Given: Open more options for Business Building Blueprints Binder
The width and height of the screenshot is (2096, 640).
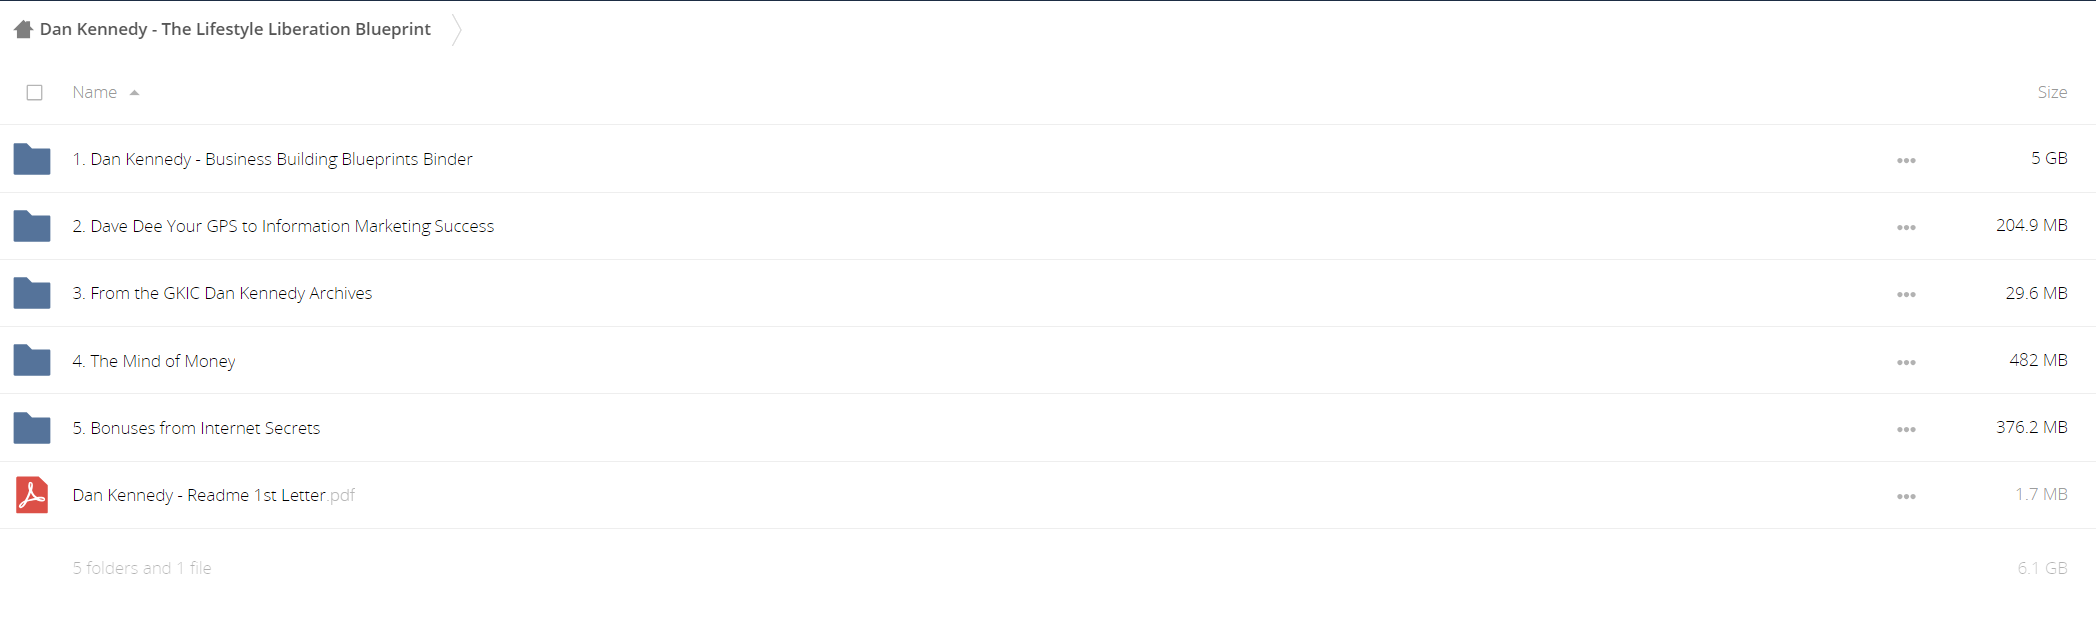Looking at the screenshot, I should click(x=1906, y=160).
